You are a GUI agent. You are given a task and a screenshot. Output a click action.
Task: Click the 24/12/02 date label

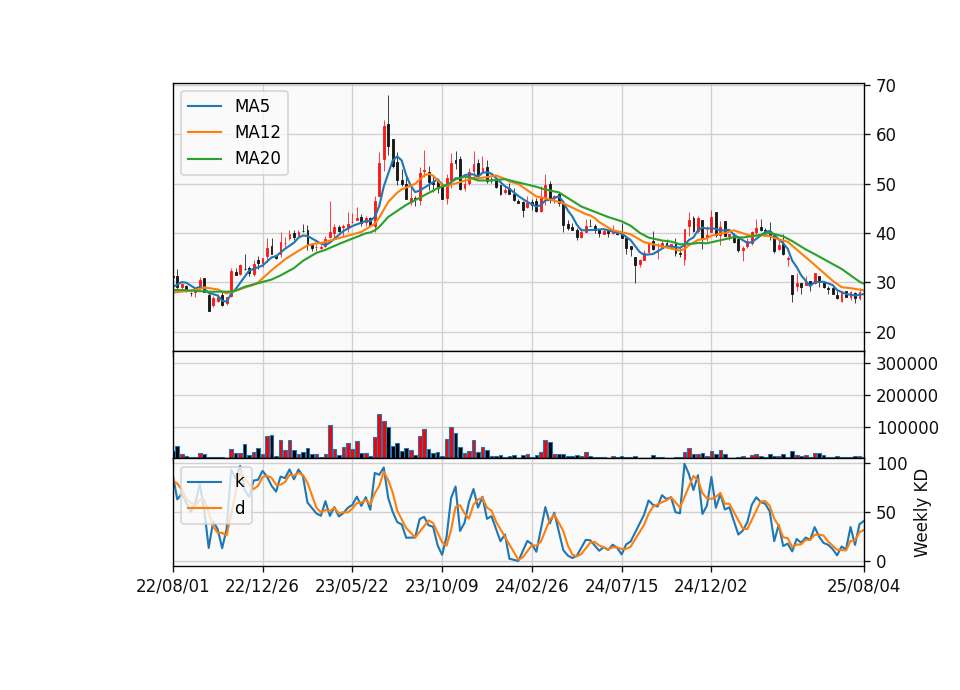[711, 586]
